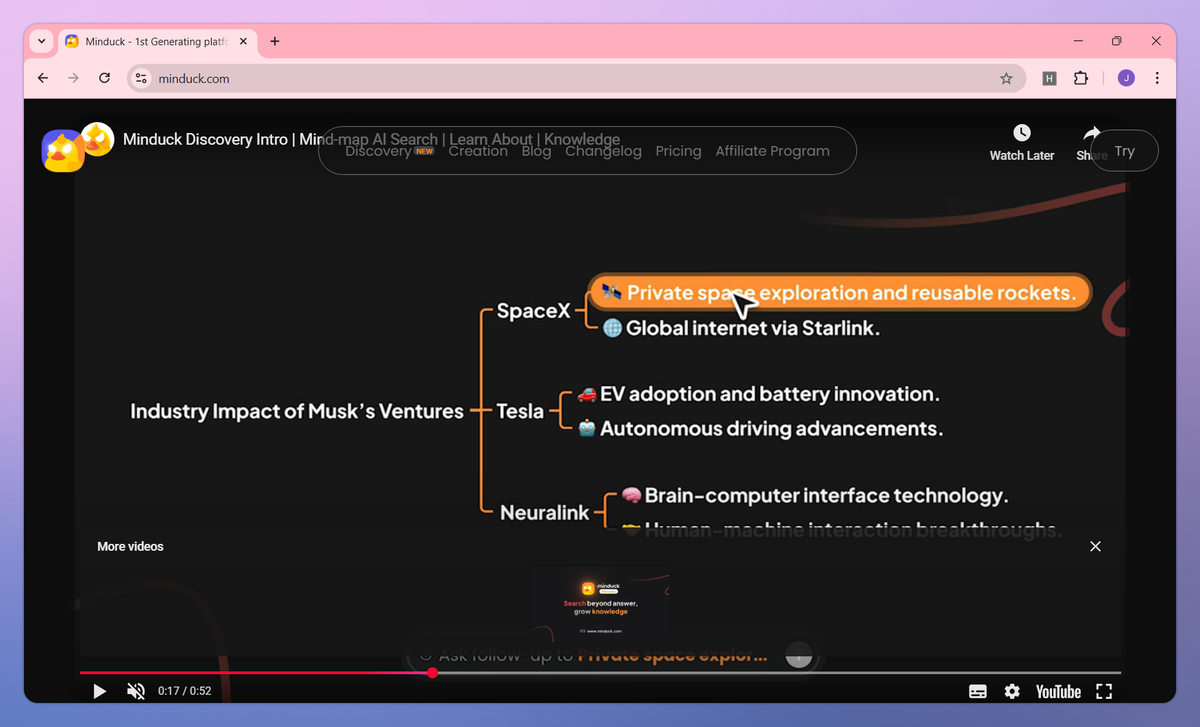Close the Minduck tab
Image resolution: width=1200 pixels, height=727 pixels.
pyautogui.click(x=243, y=41)
